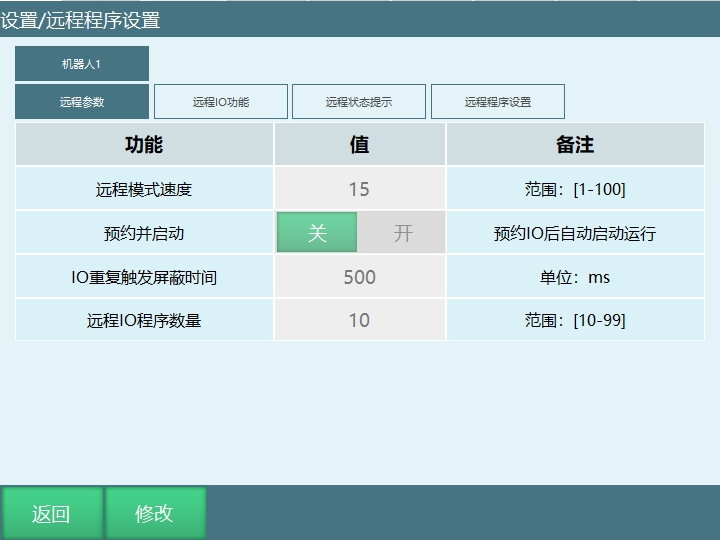This screenshot has width=720, height=540.
Task: Open the 远程IO功能 tab
Action: point(221,102)
